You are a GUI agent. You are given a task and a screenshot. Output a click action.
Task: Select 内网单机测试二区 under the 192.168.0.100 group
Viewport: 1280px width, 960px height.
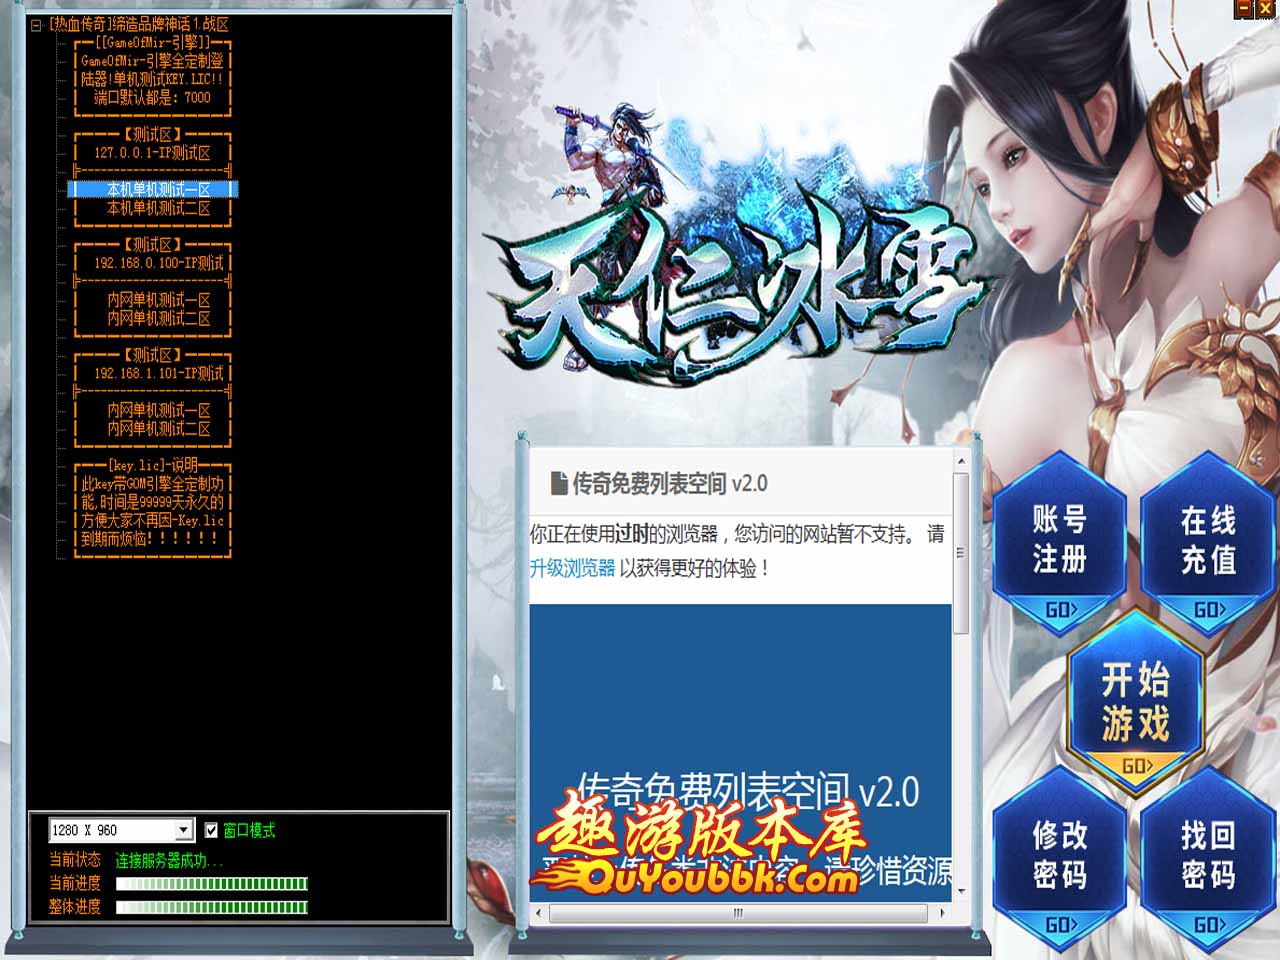click(x=159, y=318)
